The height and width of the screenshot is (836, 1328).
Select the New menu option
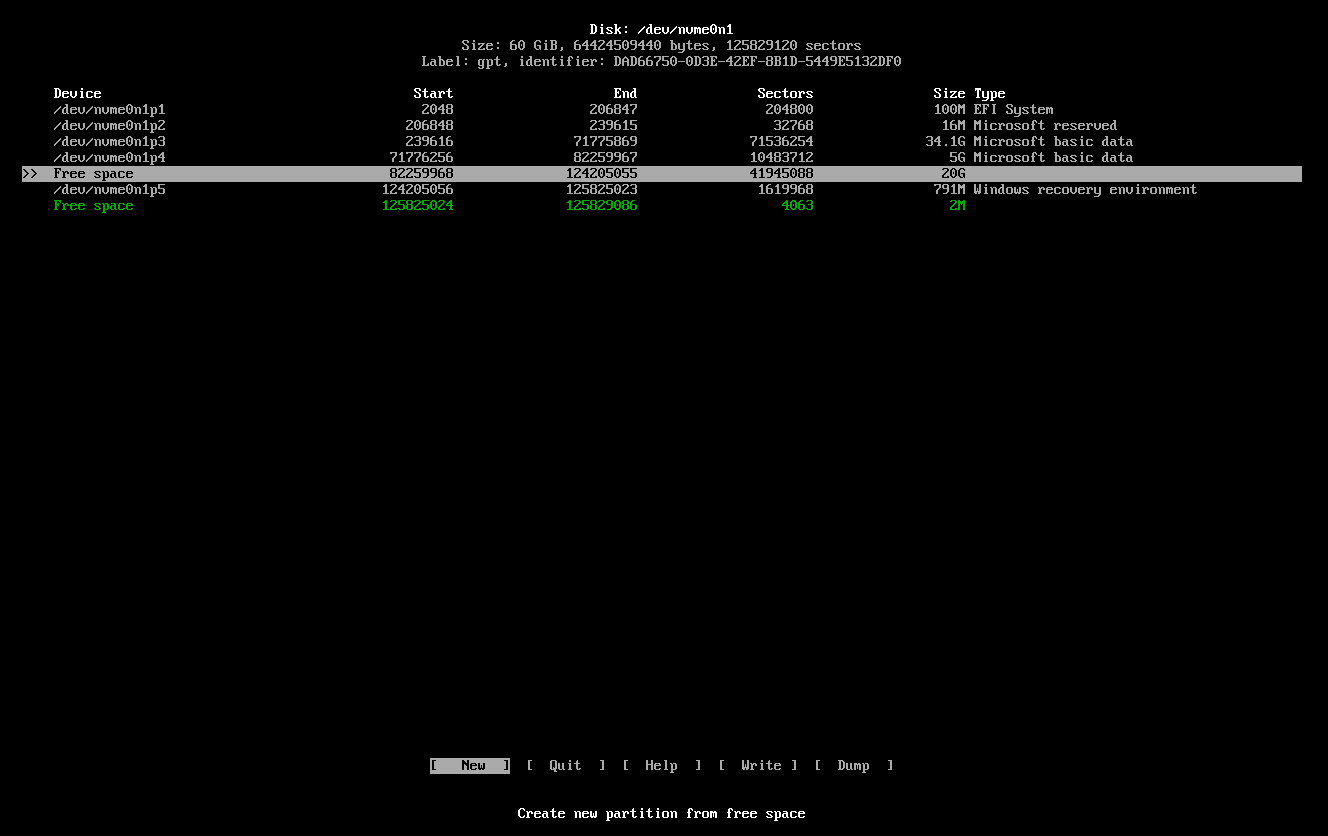(x=470, y=766)
